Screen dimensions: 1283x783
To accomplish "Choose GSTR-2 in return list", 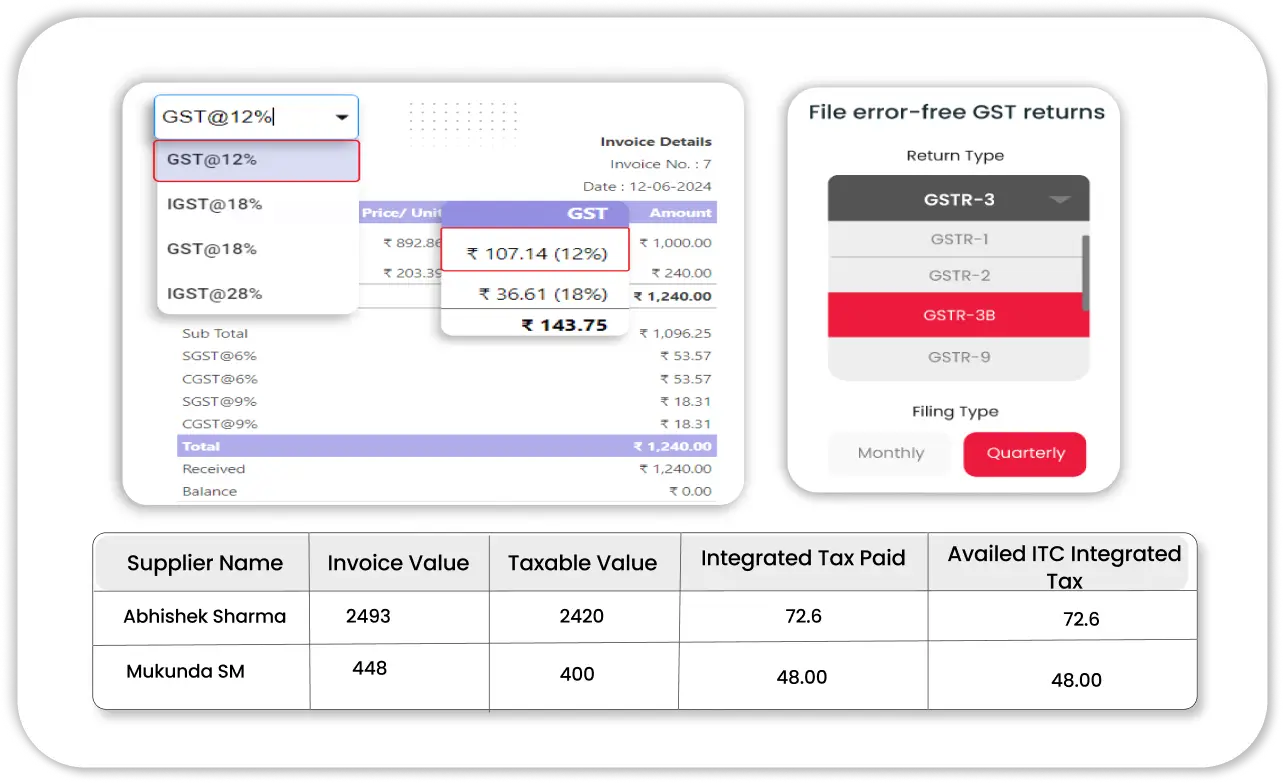I will pos(958,276).
